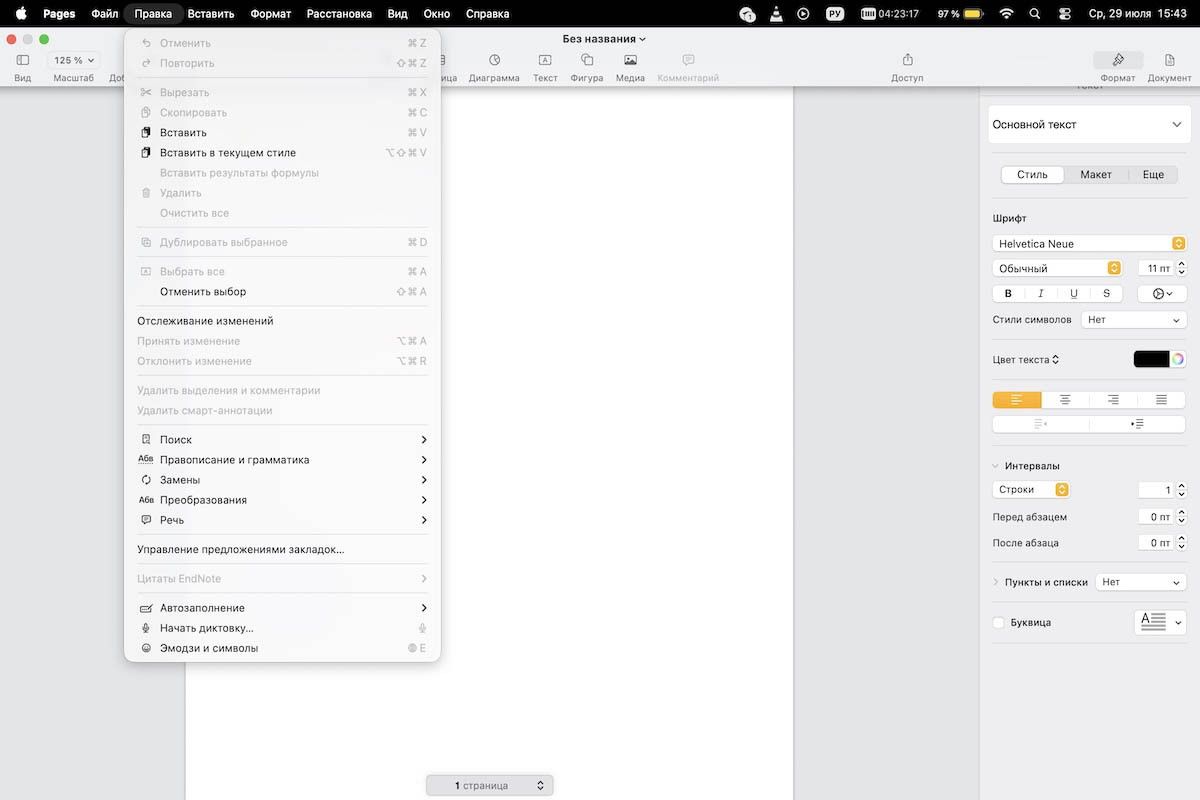Choose Управление предложениями закладок…
The image size is (1200, 800).
tap(283, 549)
